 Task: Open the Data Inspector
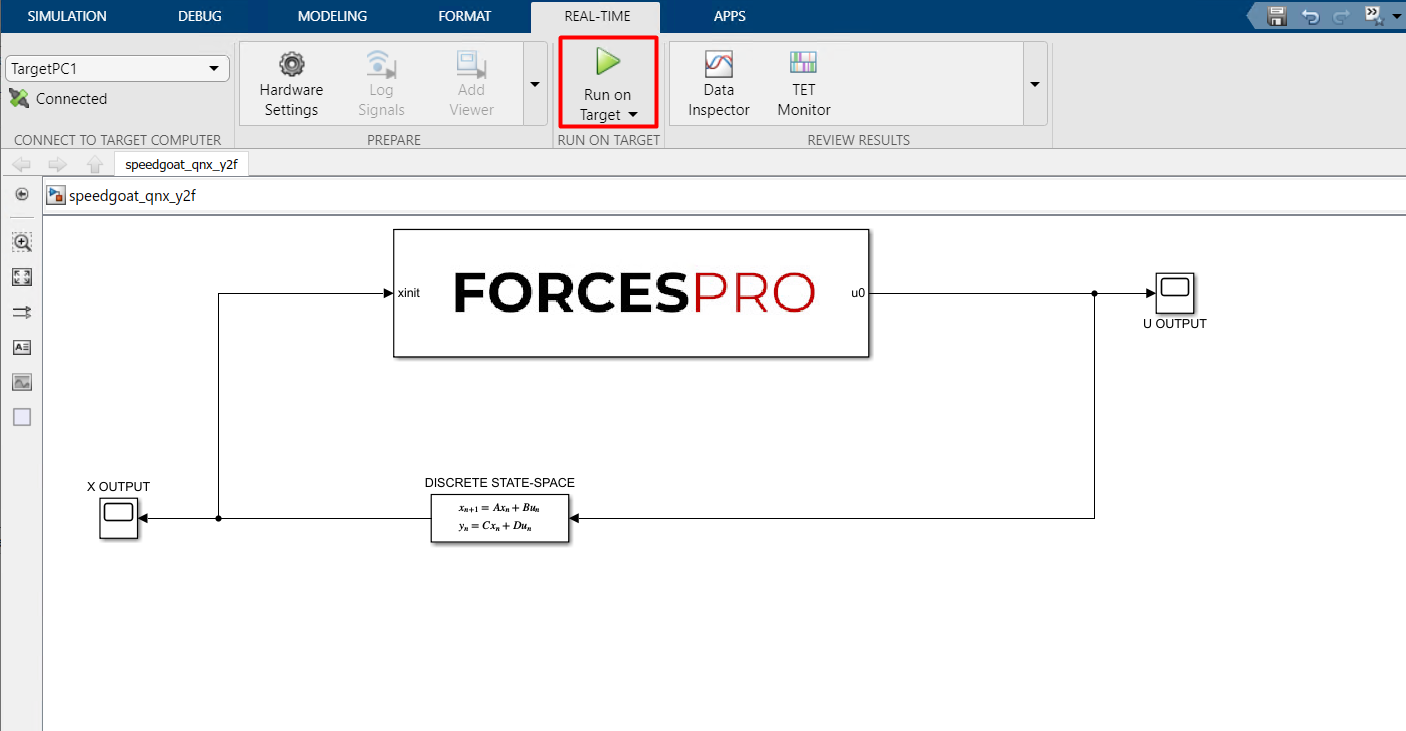[718, 65]
